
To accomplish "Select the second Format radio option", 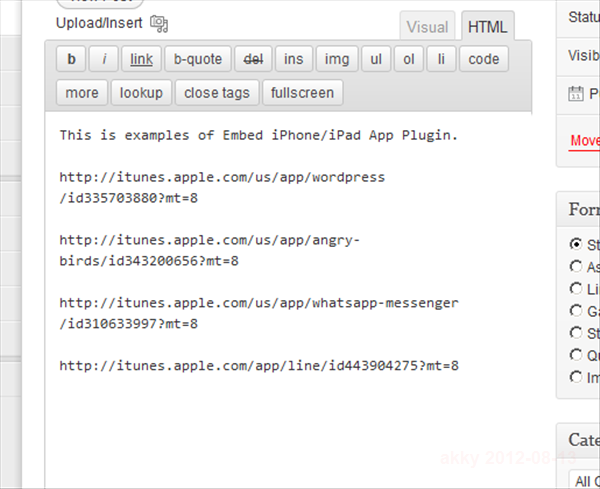I will 576,266.
